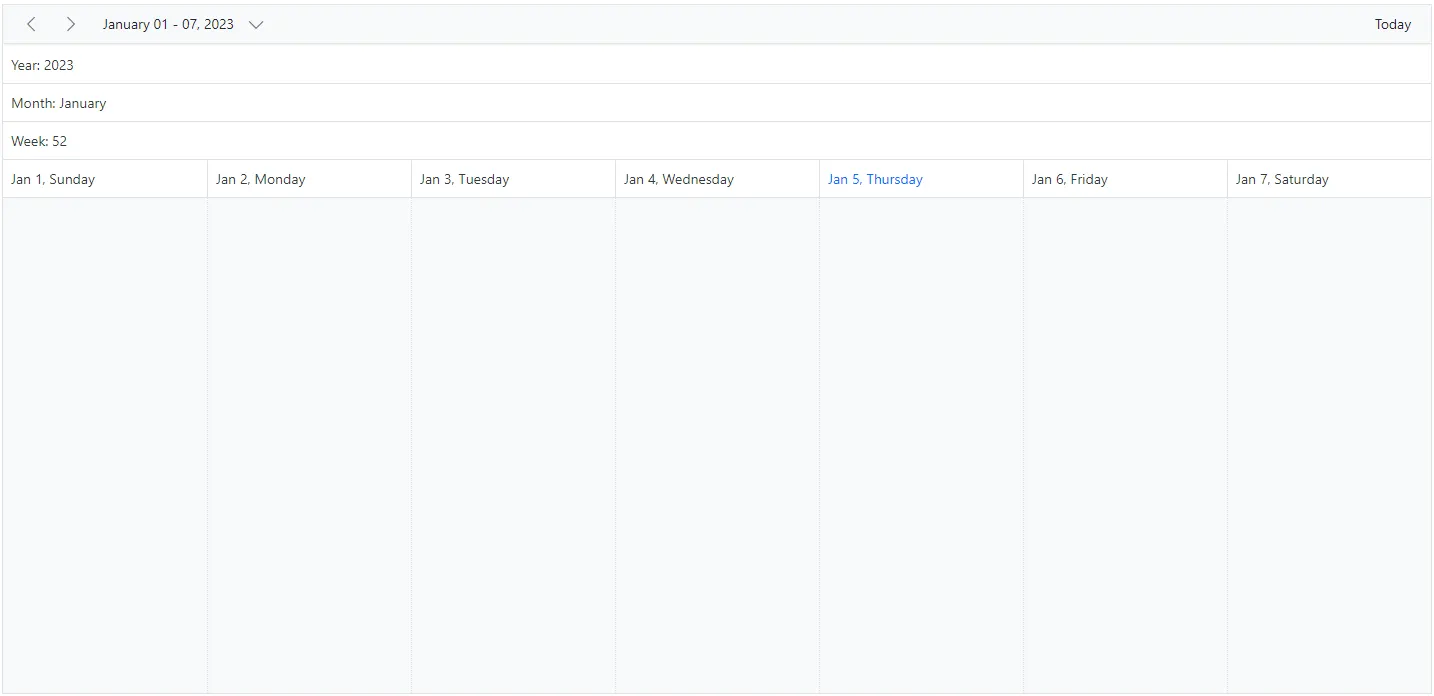Viewport: 1434px width, 696px height.
Task: Select the empty cell under Jan 2, Monday
Action: coord(309,445)
